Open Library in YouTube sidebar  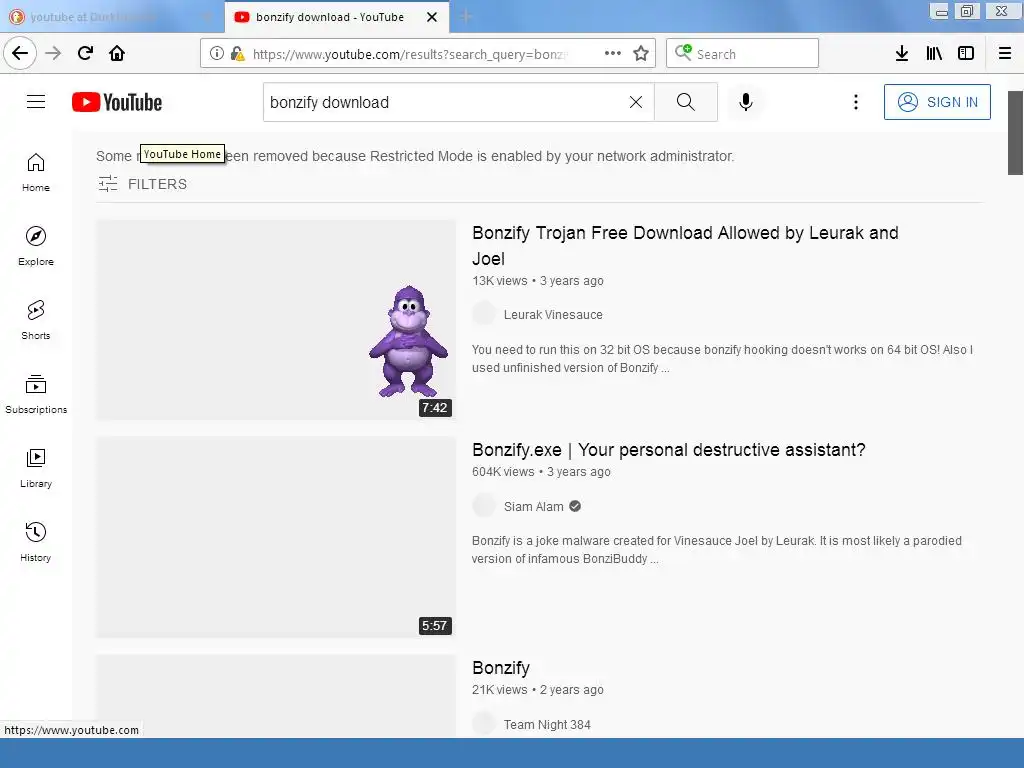click(36, 468)
